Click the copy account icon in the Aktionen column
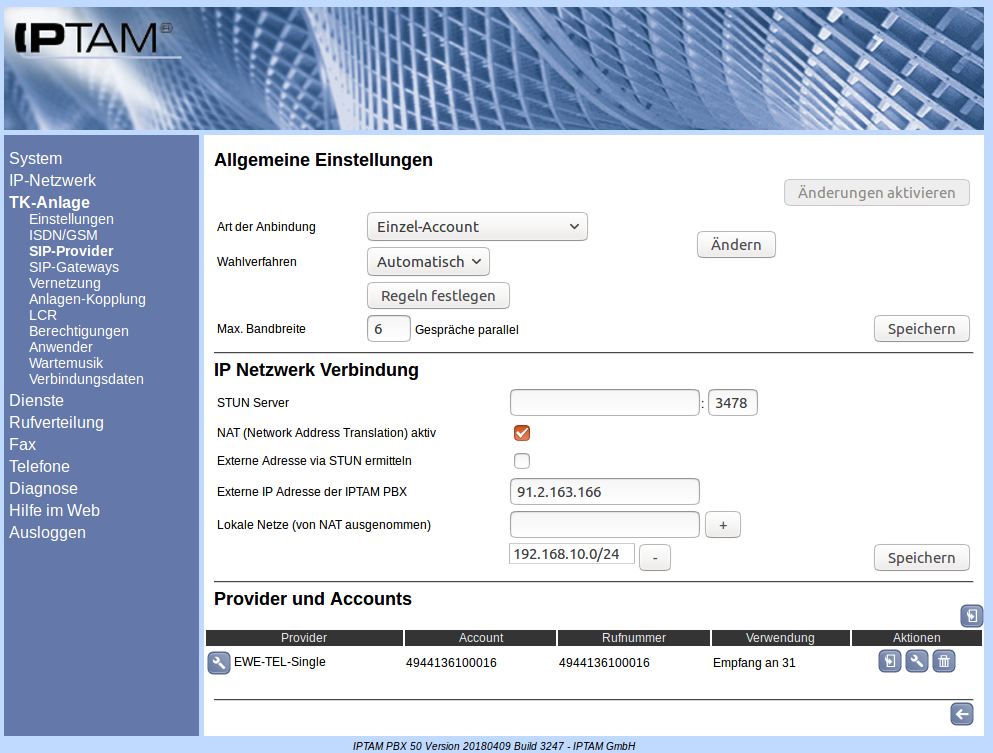Screen dimensions: 993x753 click(890, 661)
